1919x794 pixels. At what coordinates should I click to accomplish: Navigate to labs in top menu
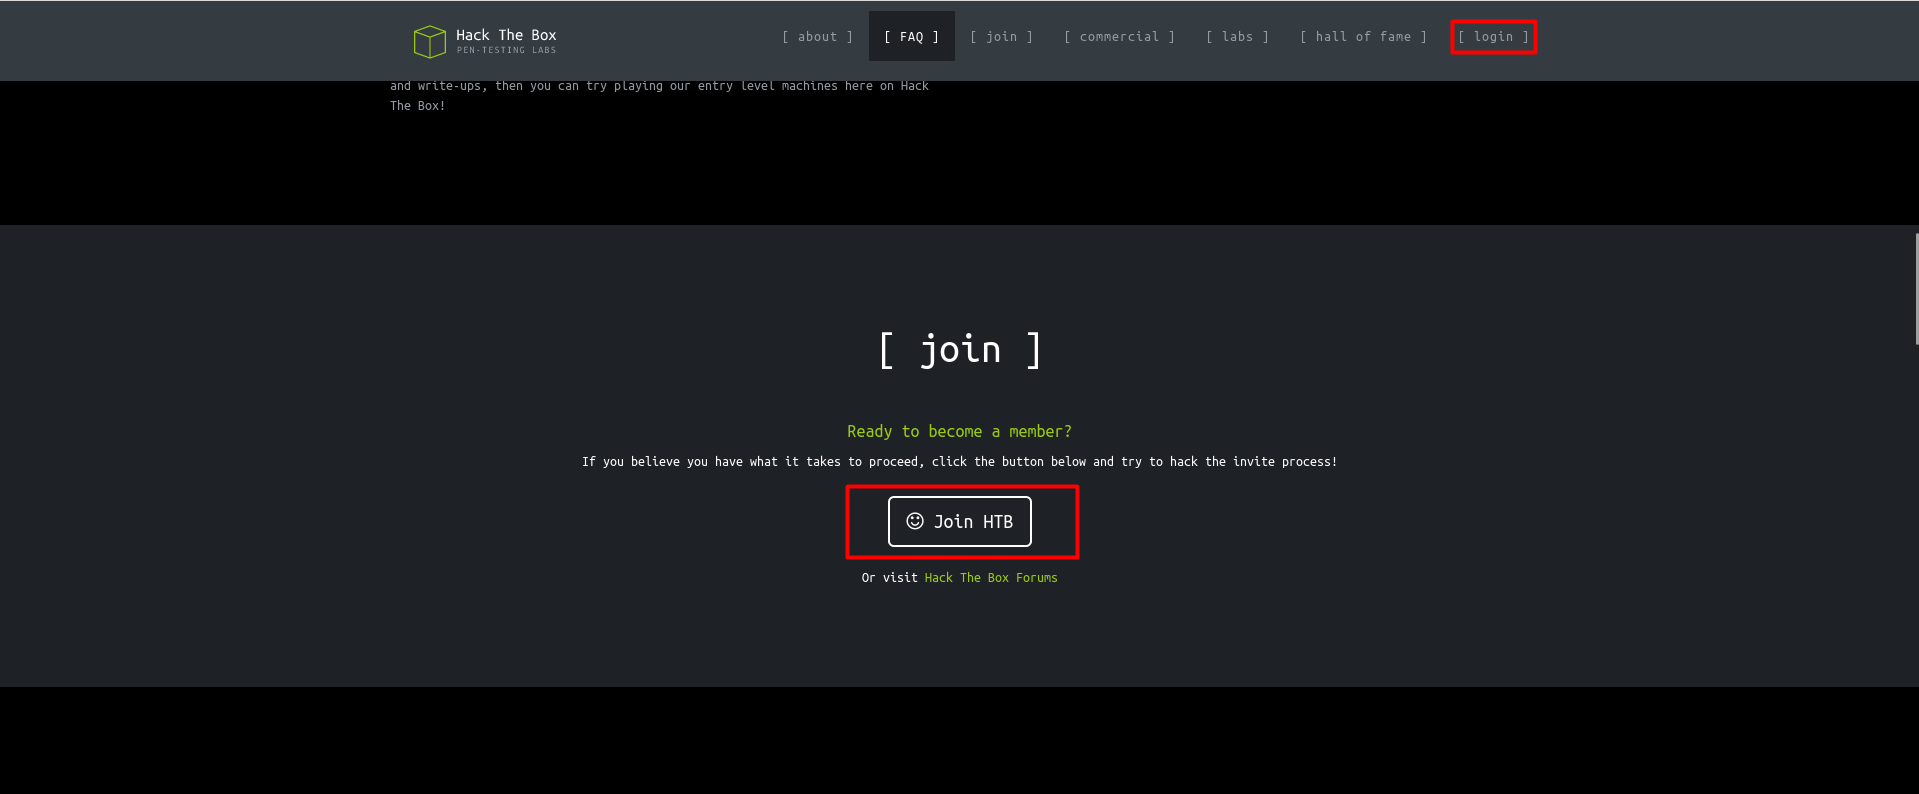coord(1237,37)
